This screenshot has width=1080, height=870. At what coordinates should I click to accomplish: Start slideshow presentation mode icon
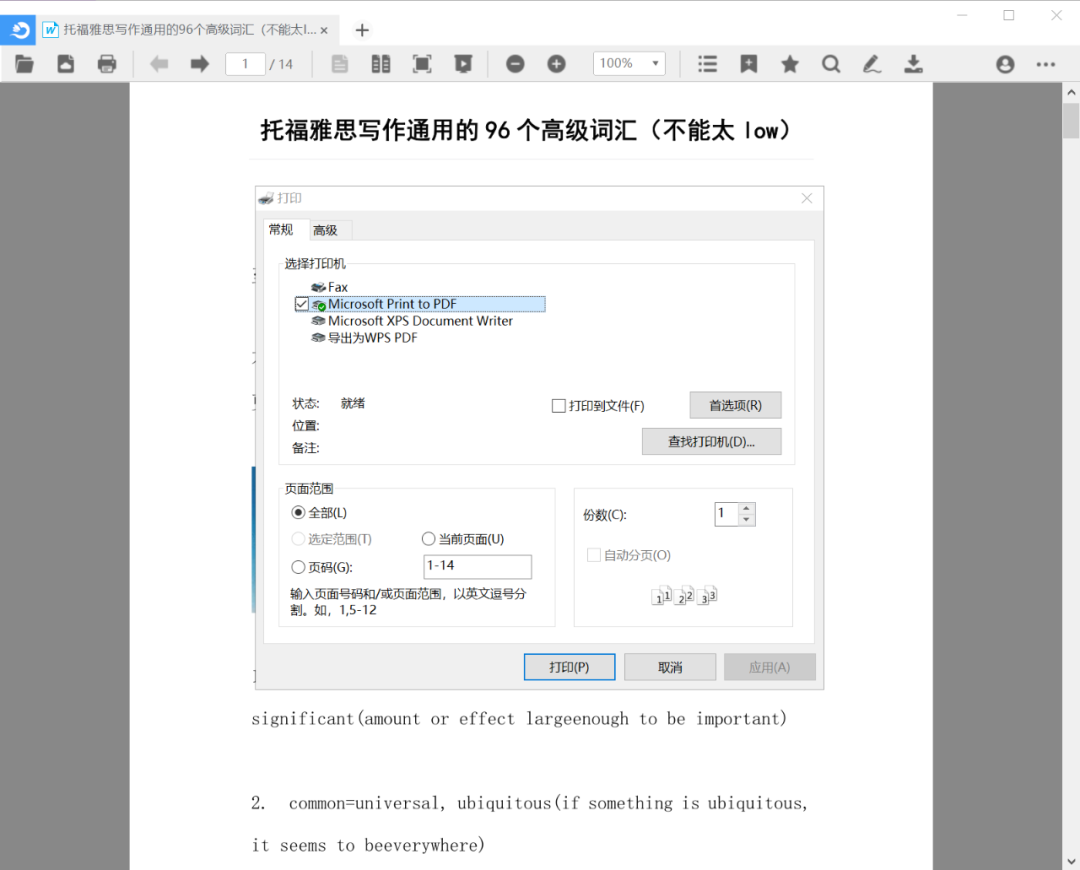pyautogui.click(x=463, y=64)
